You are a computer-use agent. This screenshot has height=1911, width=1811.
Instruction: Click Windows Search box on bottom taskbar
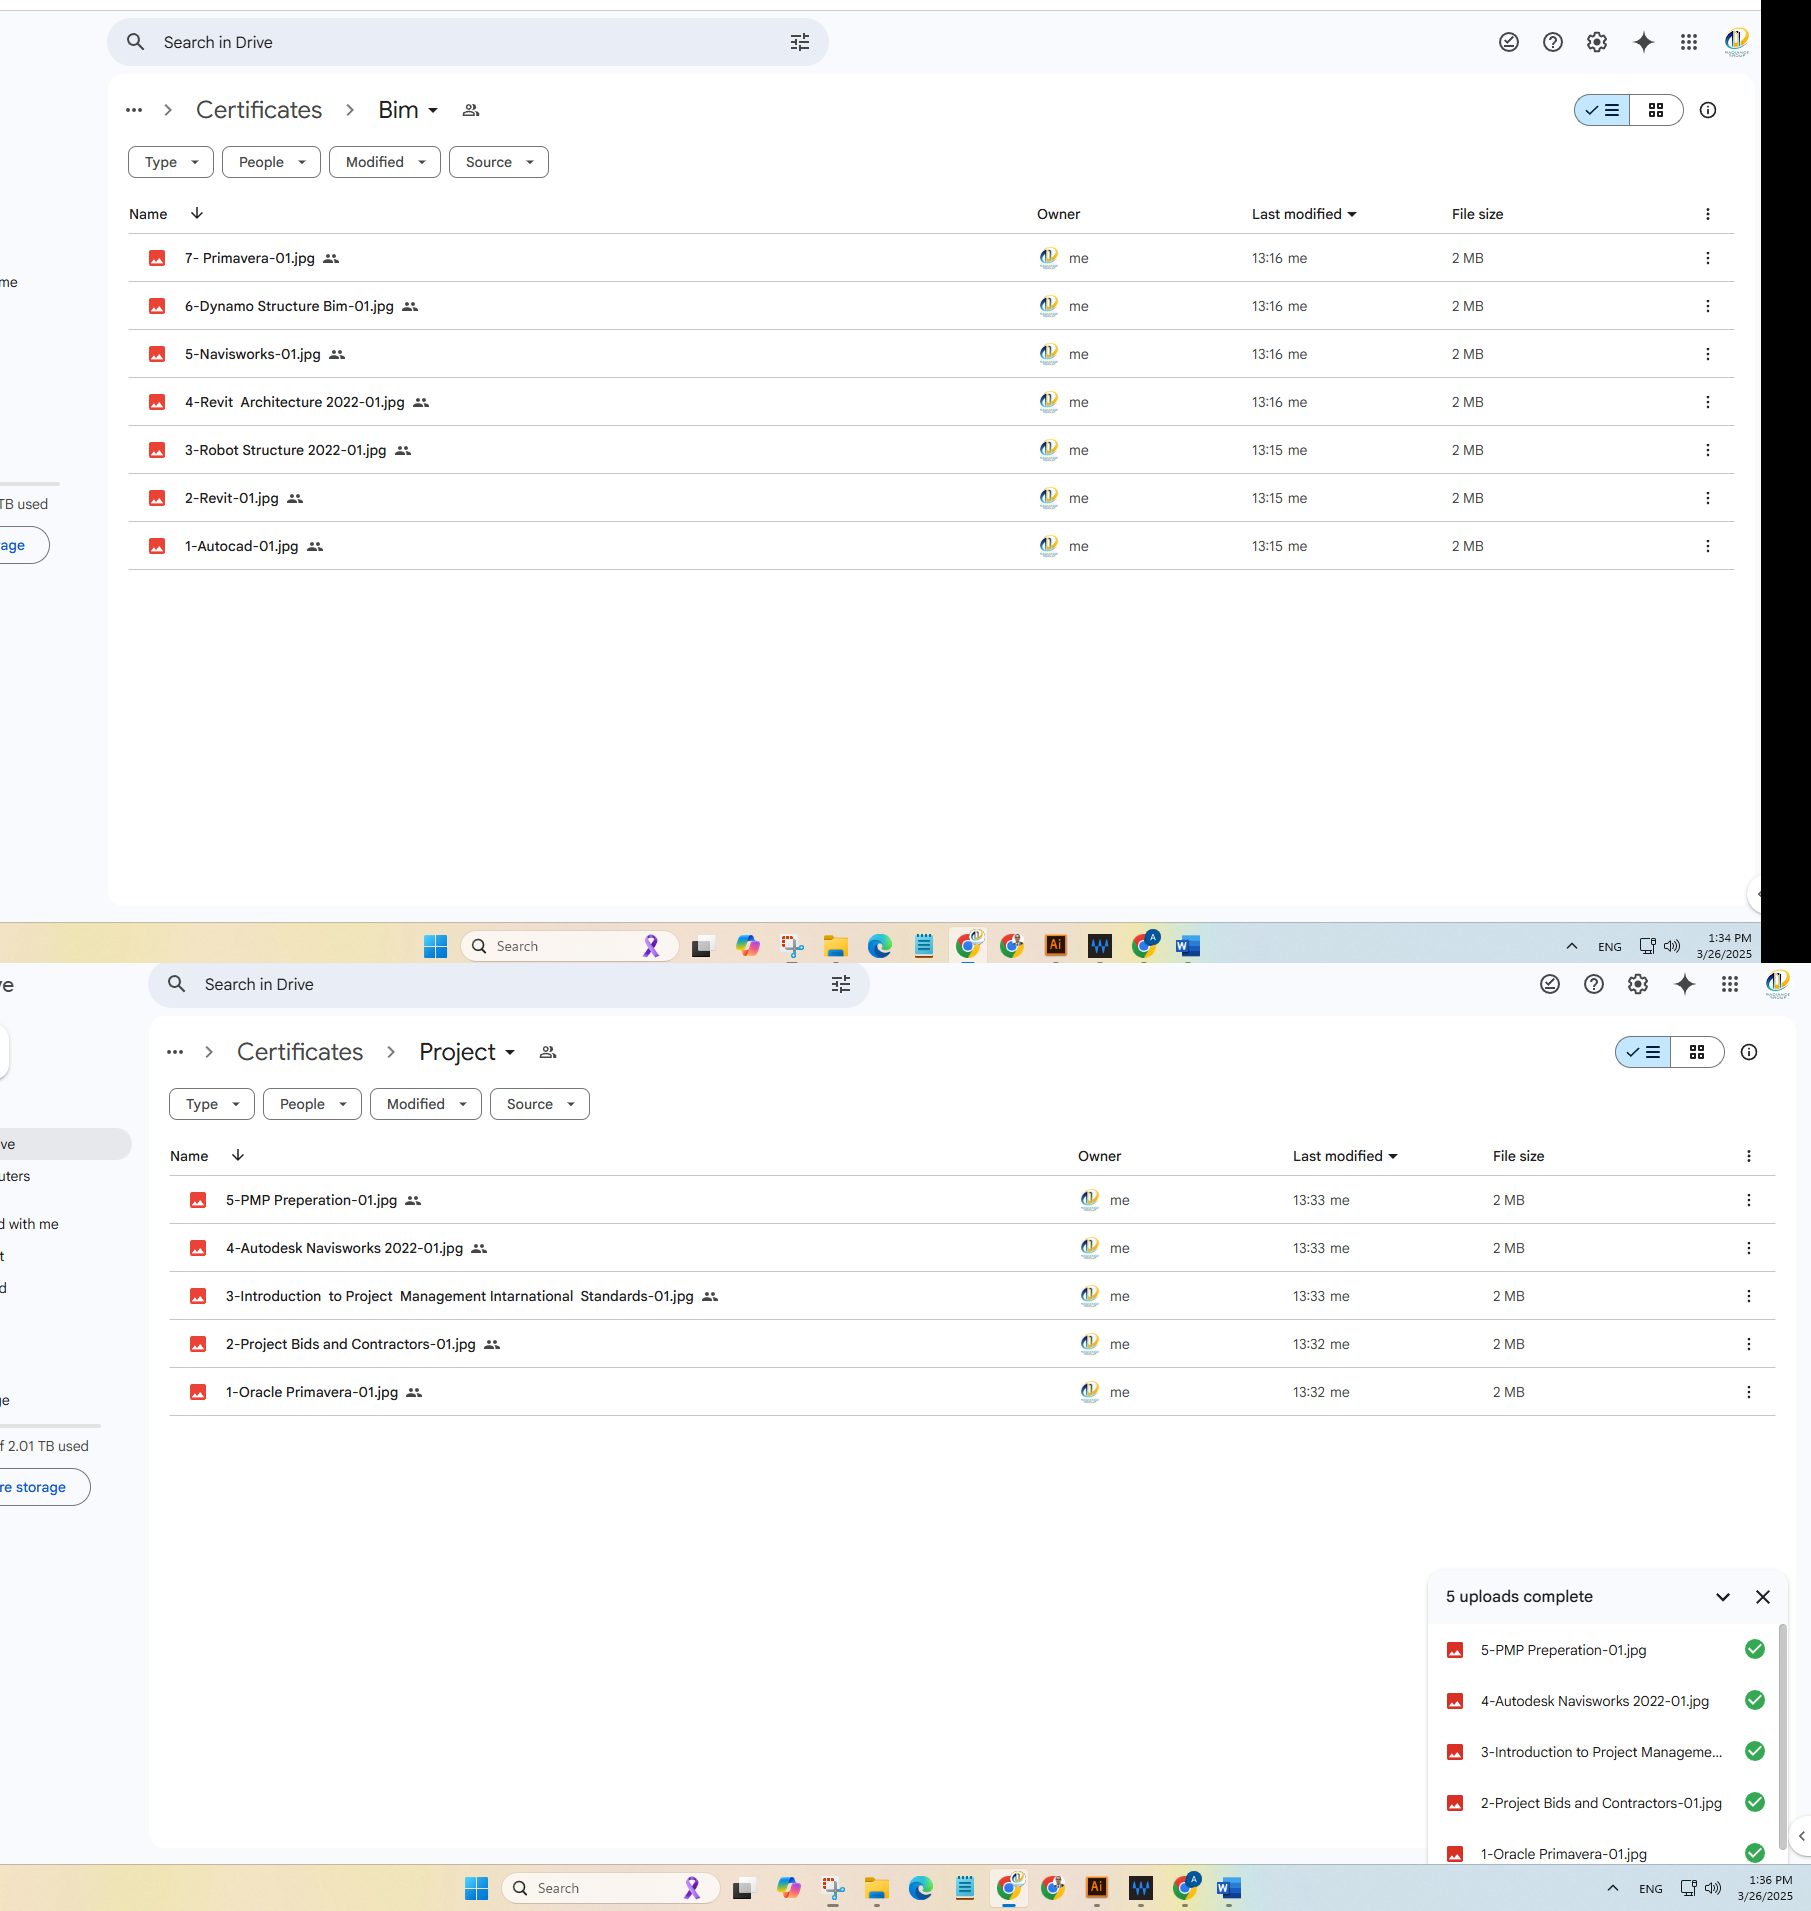coord(611,1888)
